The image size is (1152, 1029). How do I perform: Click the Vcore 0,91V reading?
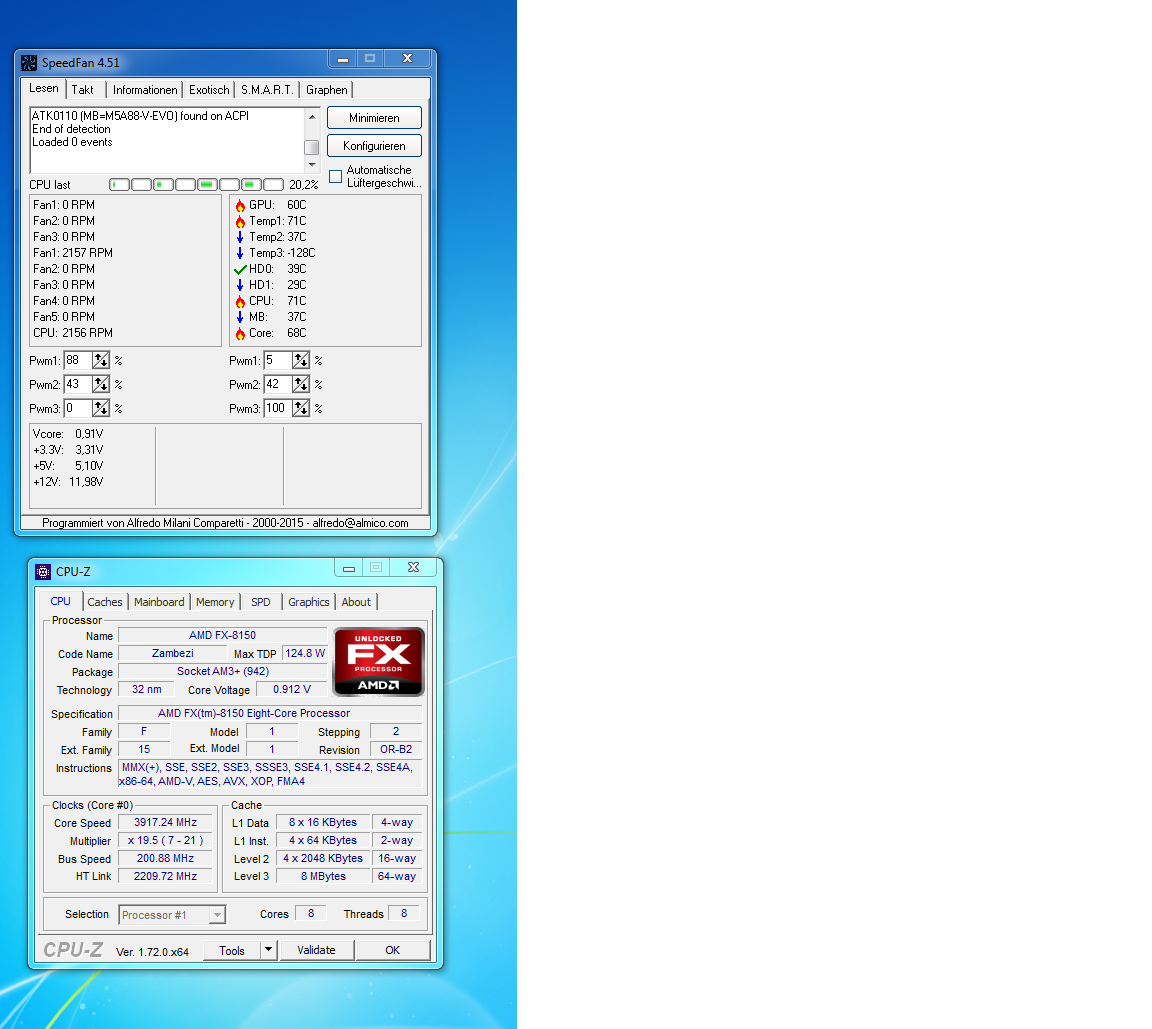point(68,434)
